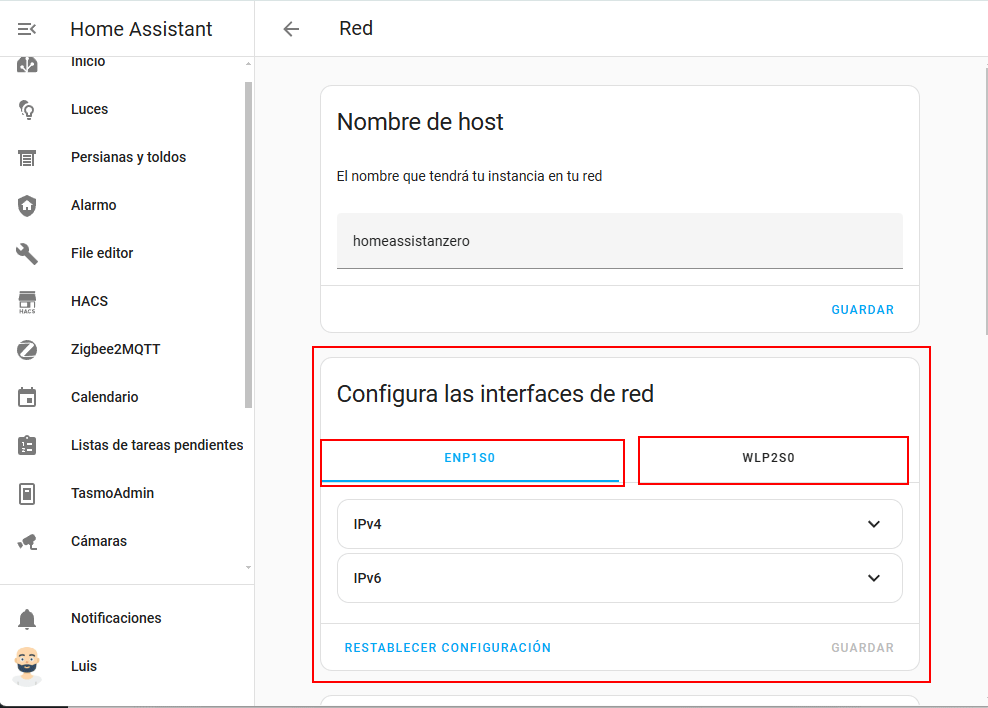This screenshot has width=988, height=708.
Task: Open the TasmoAdmin icon
Action: tap(27, 493)
